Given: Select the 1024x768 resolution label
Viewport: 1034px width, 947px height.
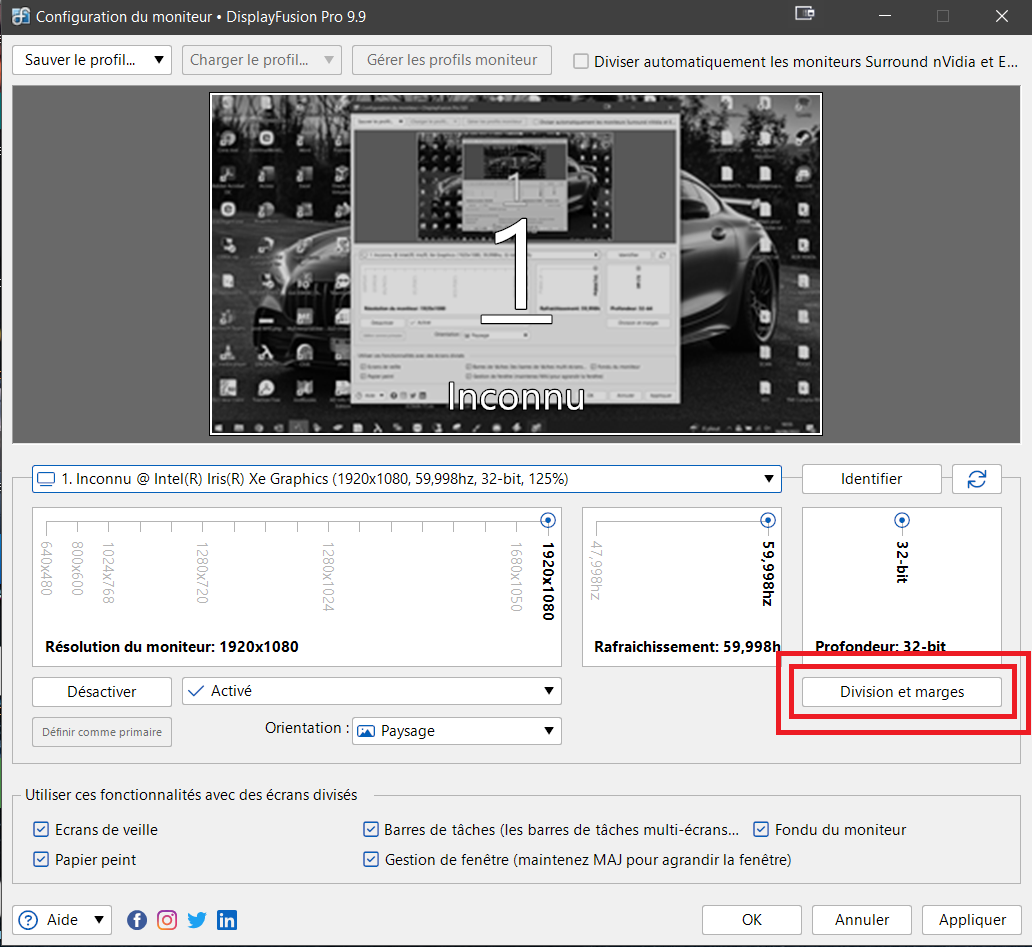Looking at the screenshot, I should coord(109,572).
